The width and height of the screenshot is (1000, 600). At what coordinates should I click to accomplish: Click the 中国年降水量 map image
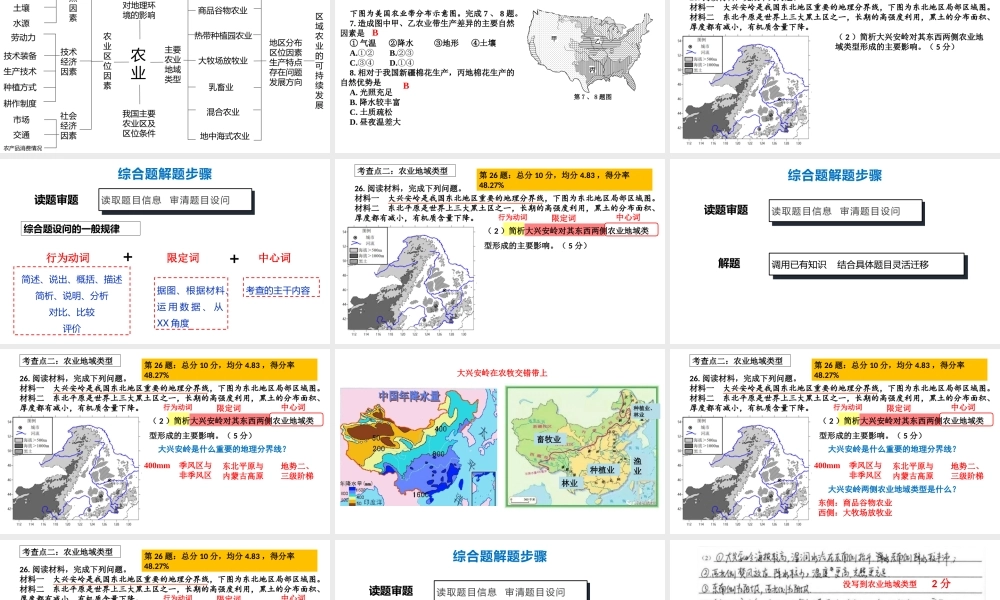pos(418,447)
